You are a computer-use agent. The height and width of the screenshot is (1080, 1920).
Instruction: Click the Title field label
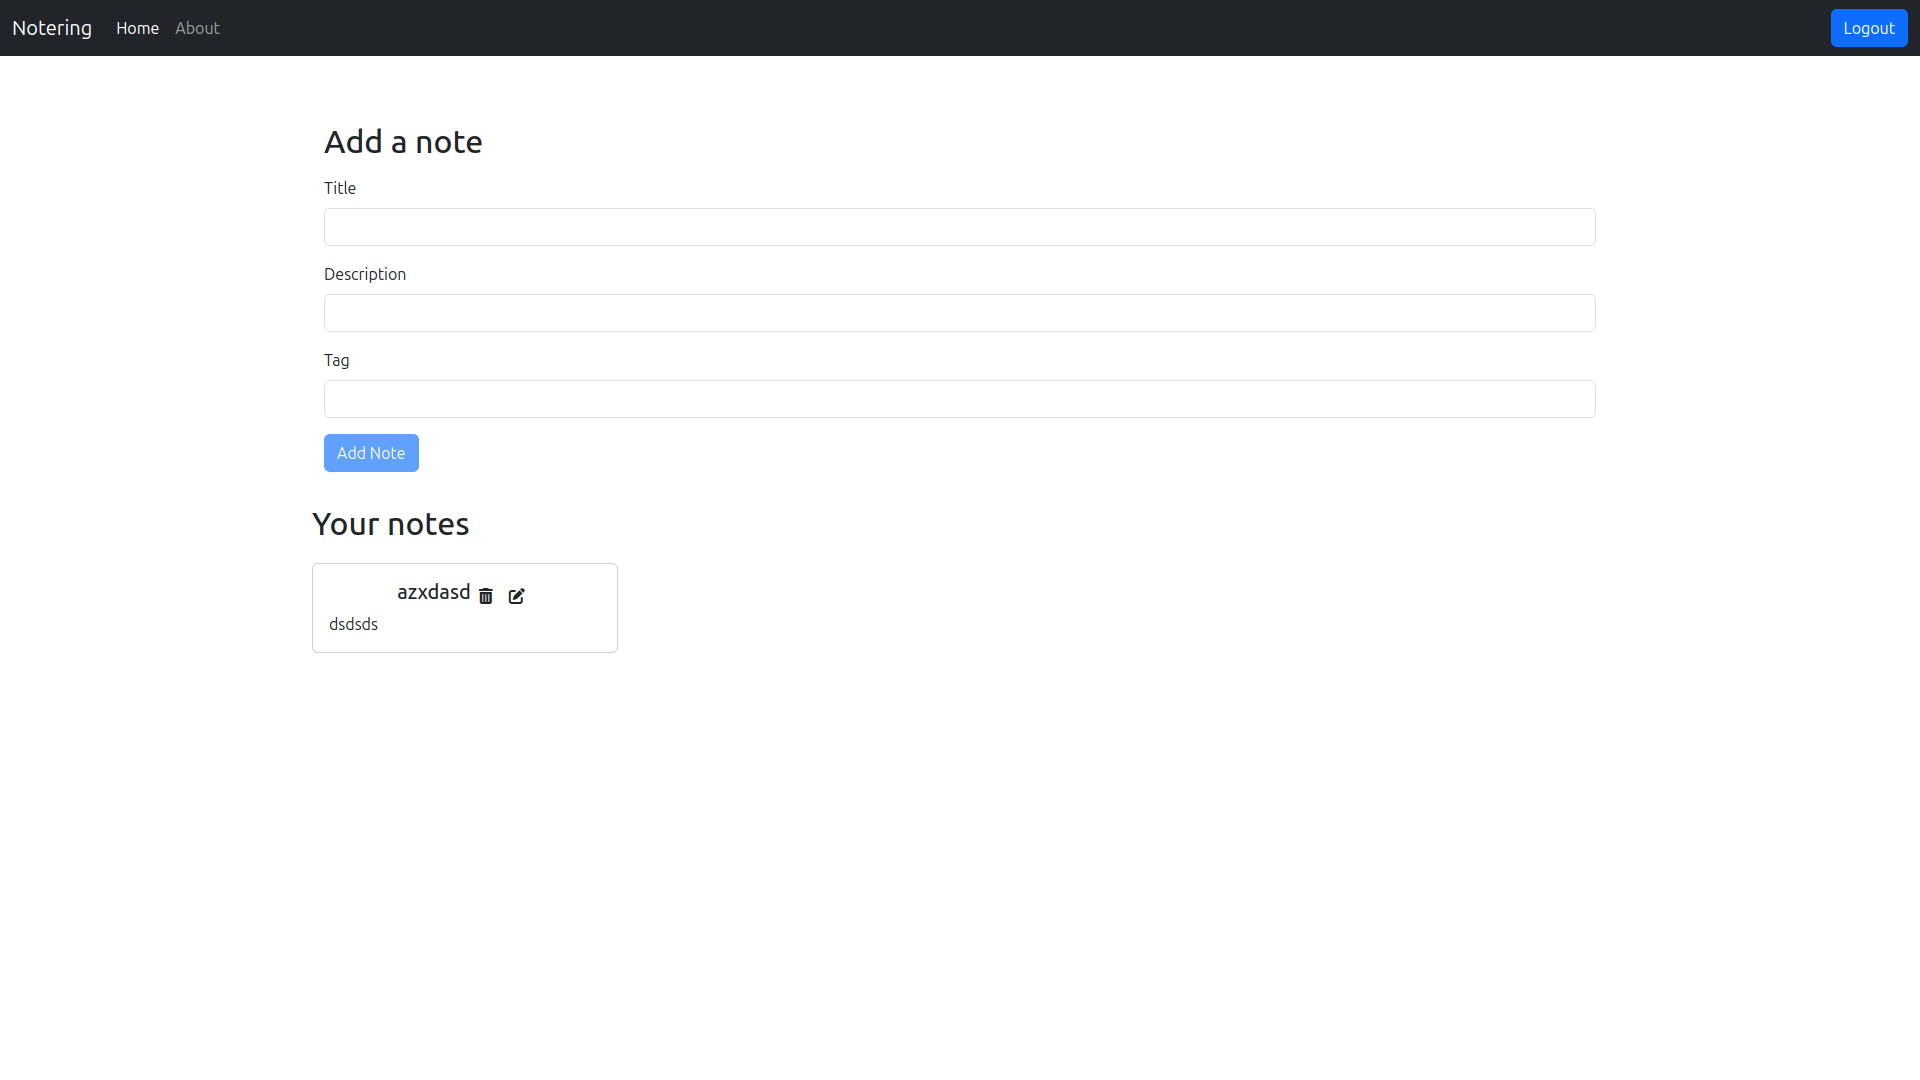point(340,188)
